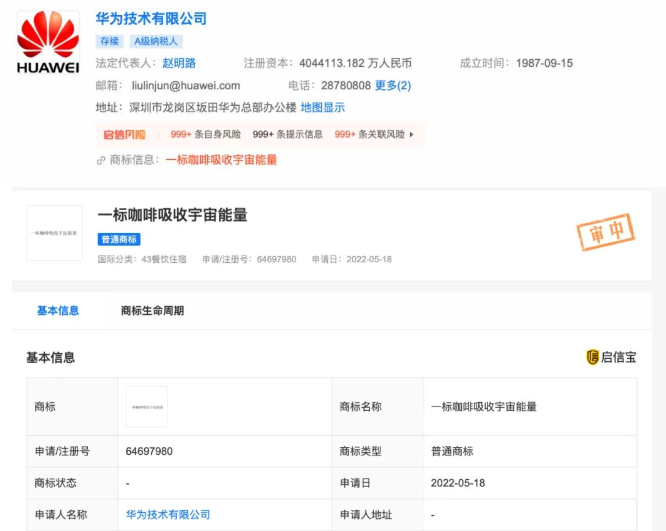666x531 pixels.
Task: Click the link chain icon before 商标信息
Action: point(101,160)
